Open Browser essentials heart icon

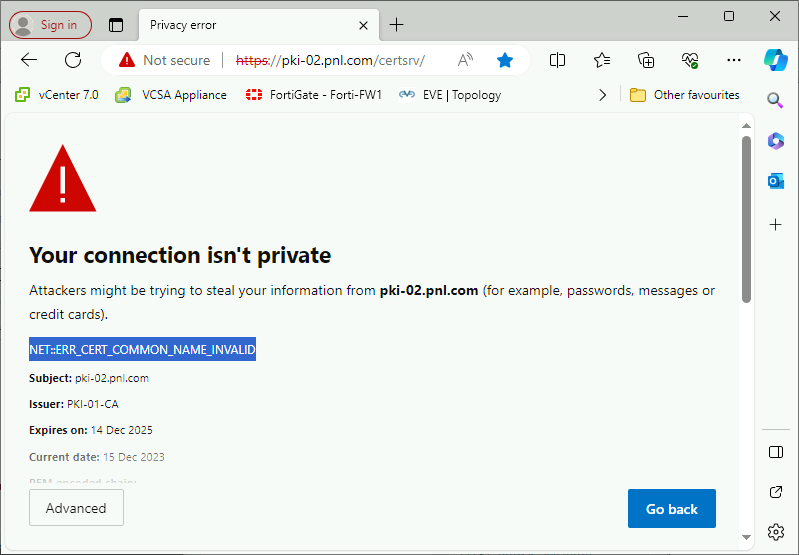(690, 60)
